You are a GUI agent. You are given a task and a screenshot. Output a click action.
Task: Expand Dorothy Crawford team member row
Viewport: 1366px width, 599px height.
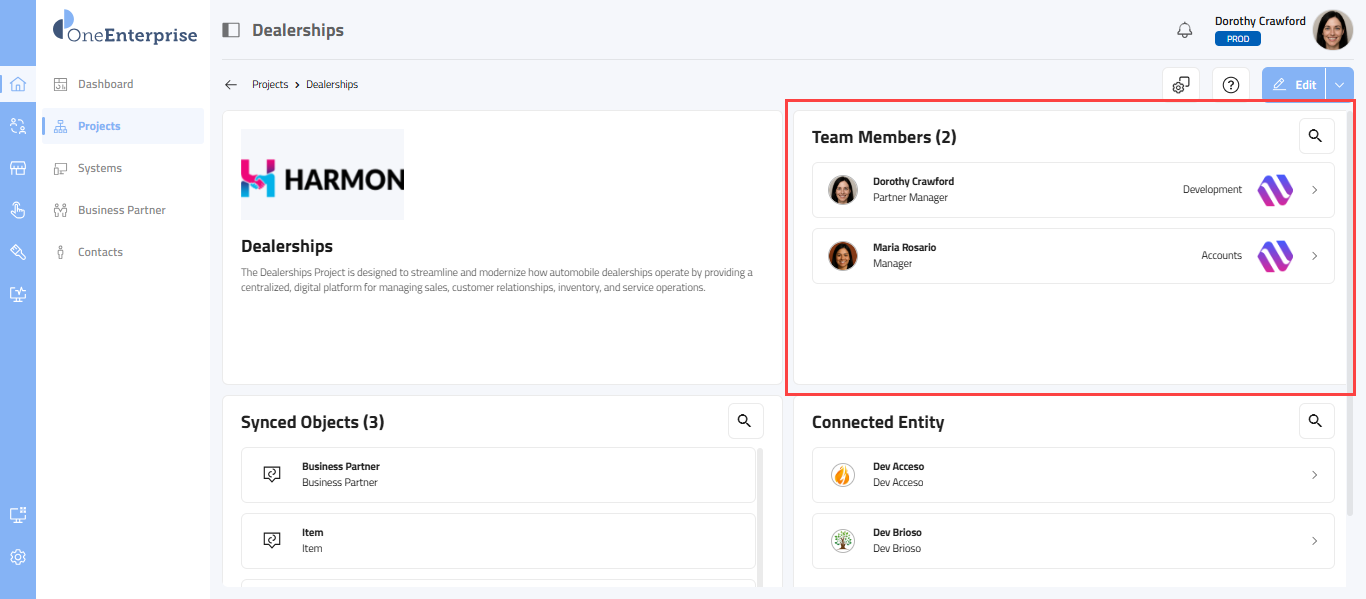(x=1314, y=190)
